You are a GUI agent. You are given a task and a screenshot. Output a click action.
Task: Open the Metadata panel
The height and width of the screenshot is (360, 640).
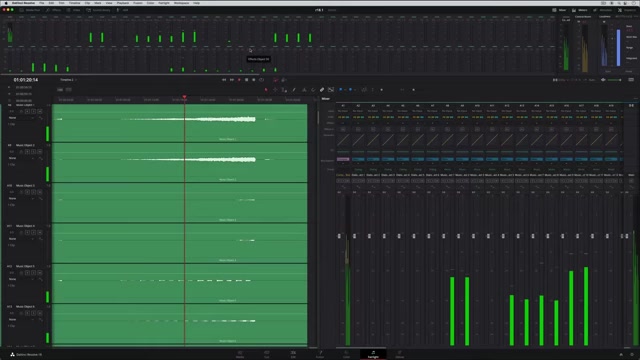click(x=602, y=10)
